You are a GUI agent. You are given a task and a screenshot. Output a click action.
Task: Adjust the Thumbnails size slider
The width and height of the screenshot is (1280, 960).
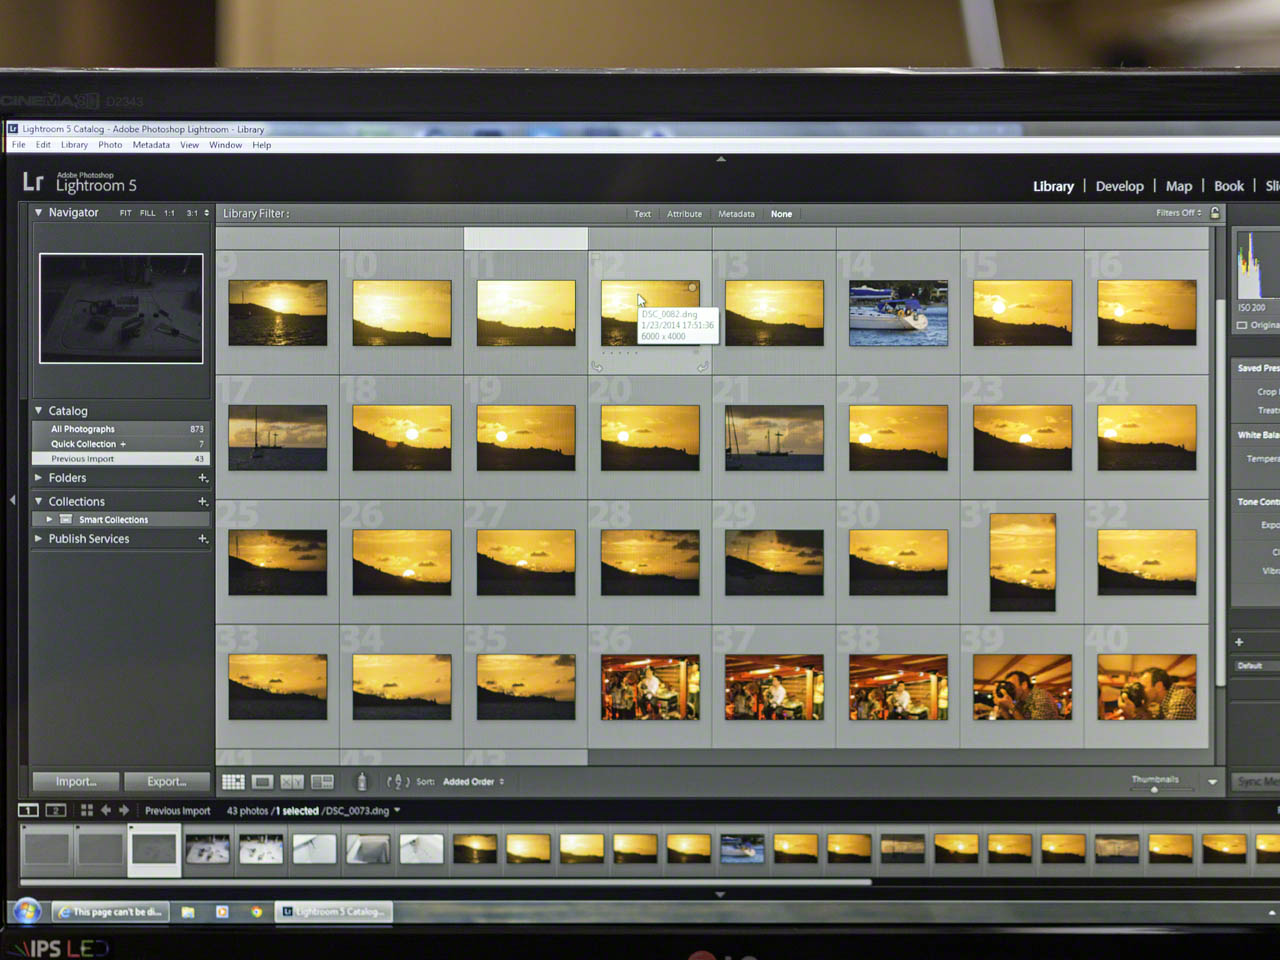(x=1154, y=789)
